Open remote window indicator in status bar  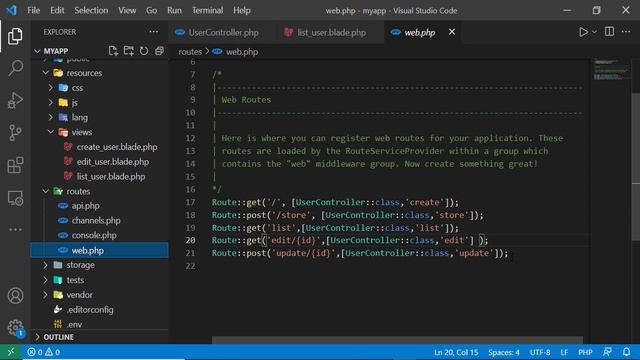click(x=11, y=352)
